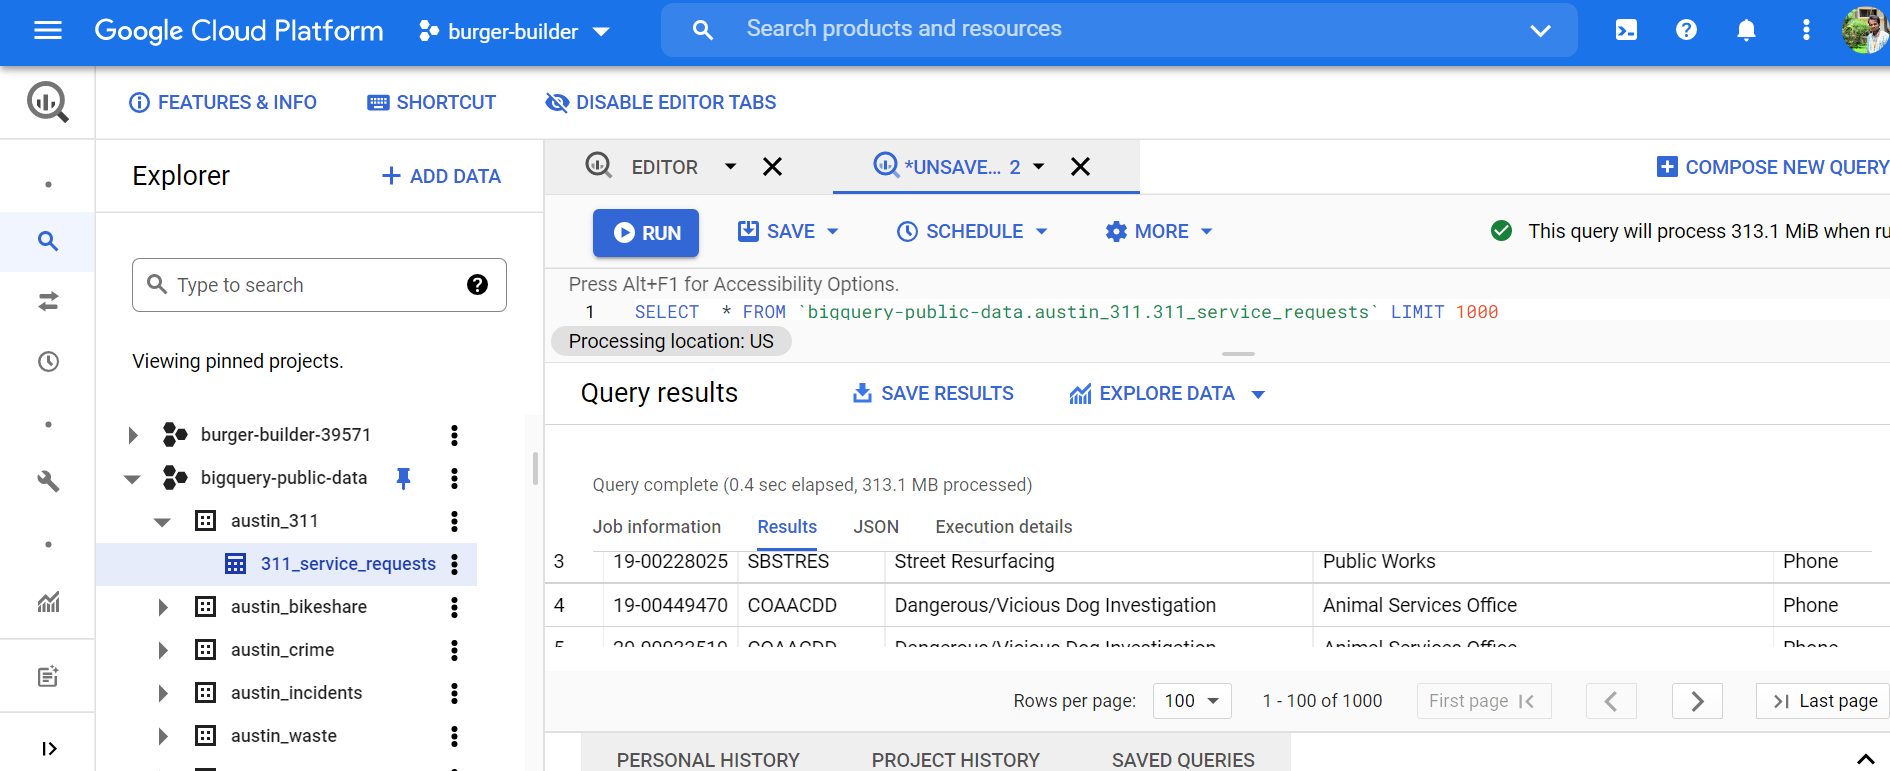Open the hamburger navigation menu
The height and width of the screenshot is (771, 1890).
[48, 30]
